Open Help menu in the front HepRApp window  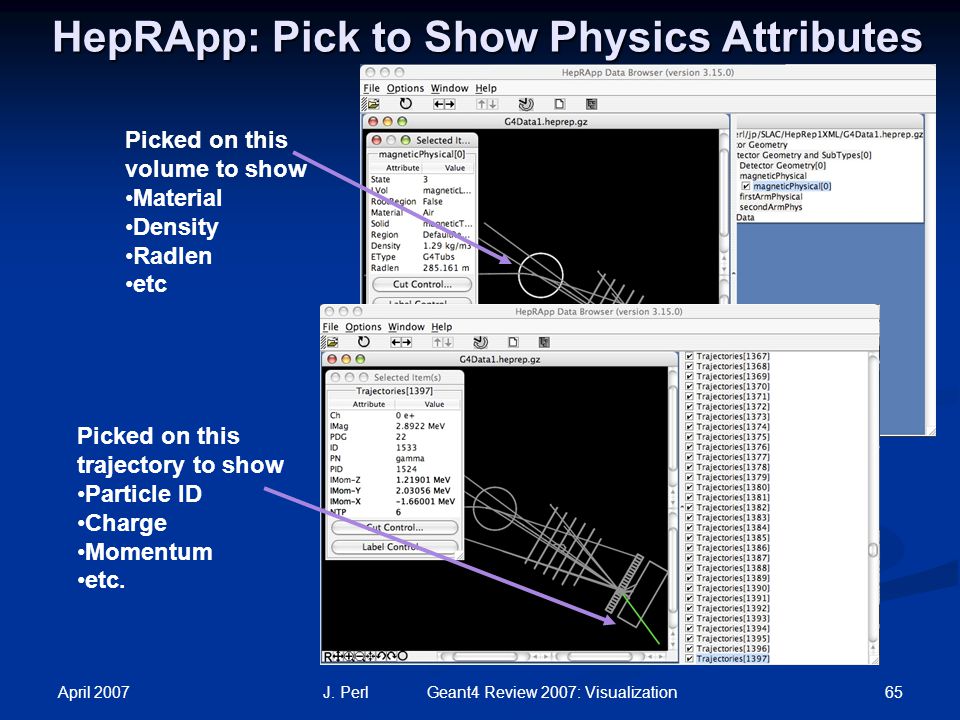pyautogui.click(x=441, y=327)
